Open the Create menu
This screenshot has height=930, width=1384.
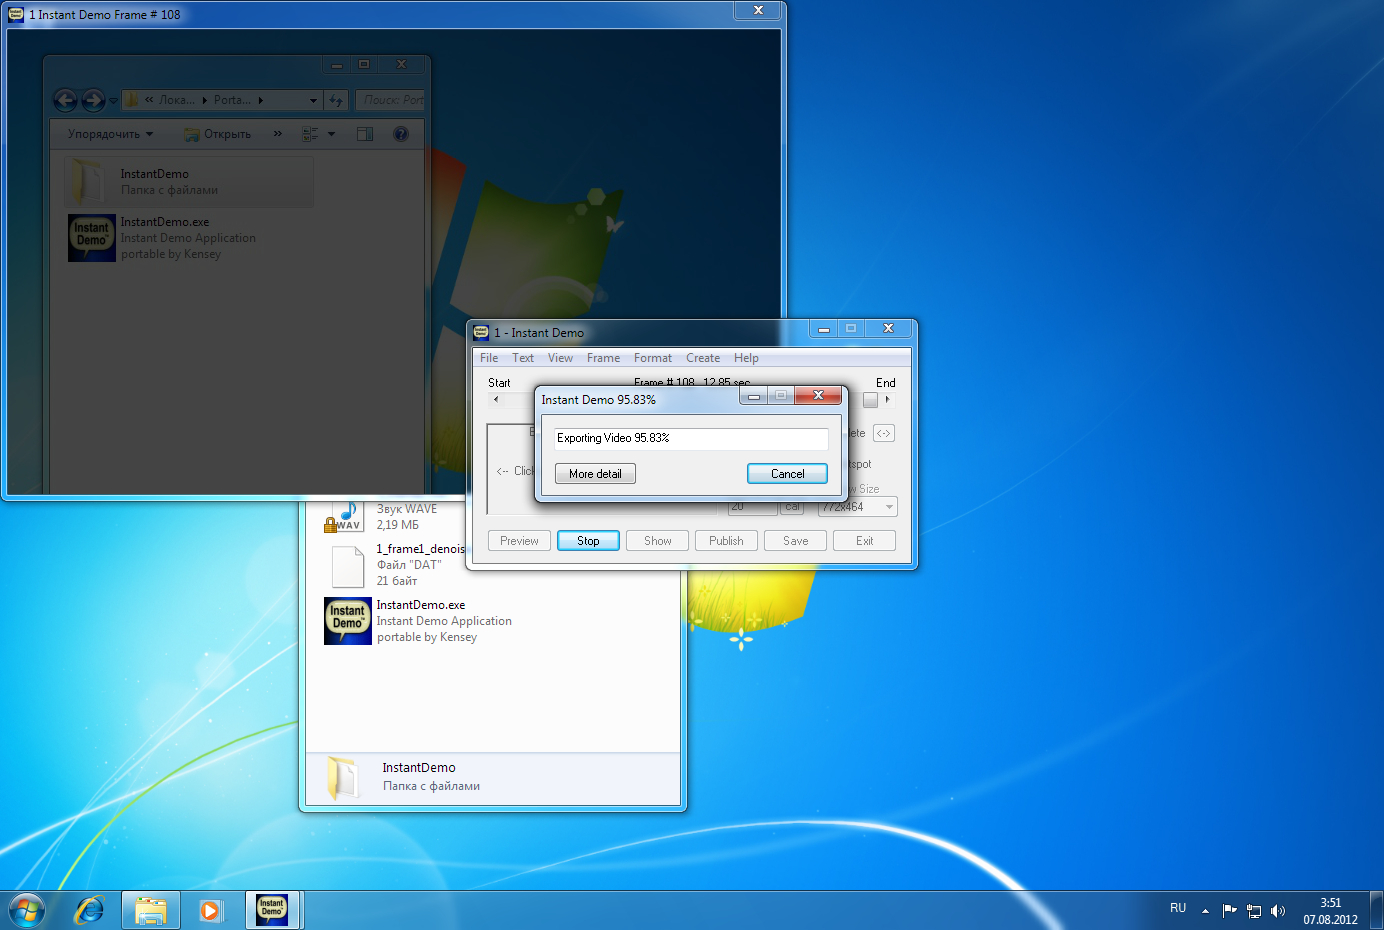(703, 358)
